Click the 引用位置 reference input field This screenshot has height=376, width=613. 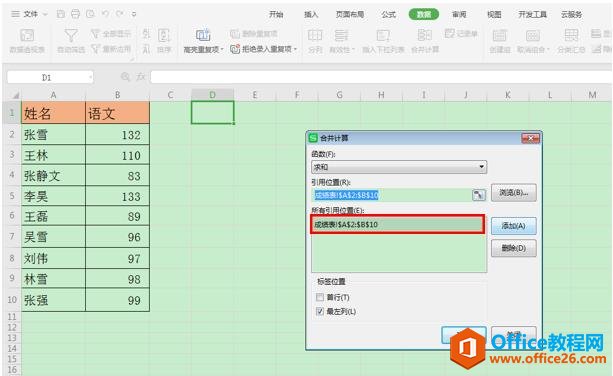tap(392, 195)
